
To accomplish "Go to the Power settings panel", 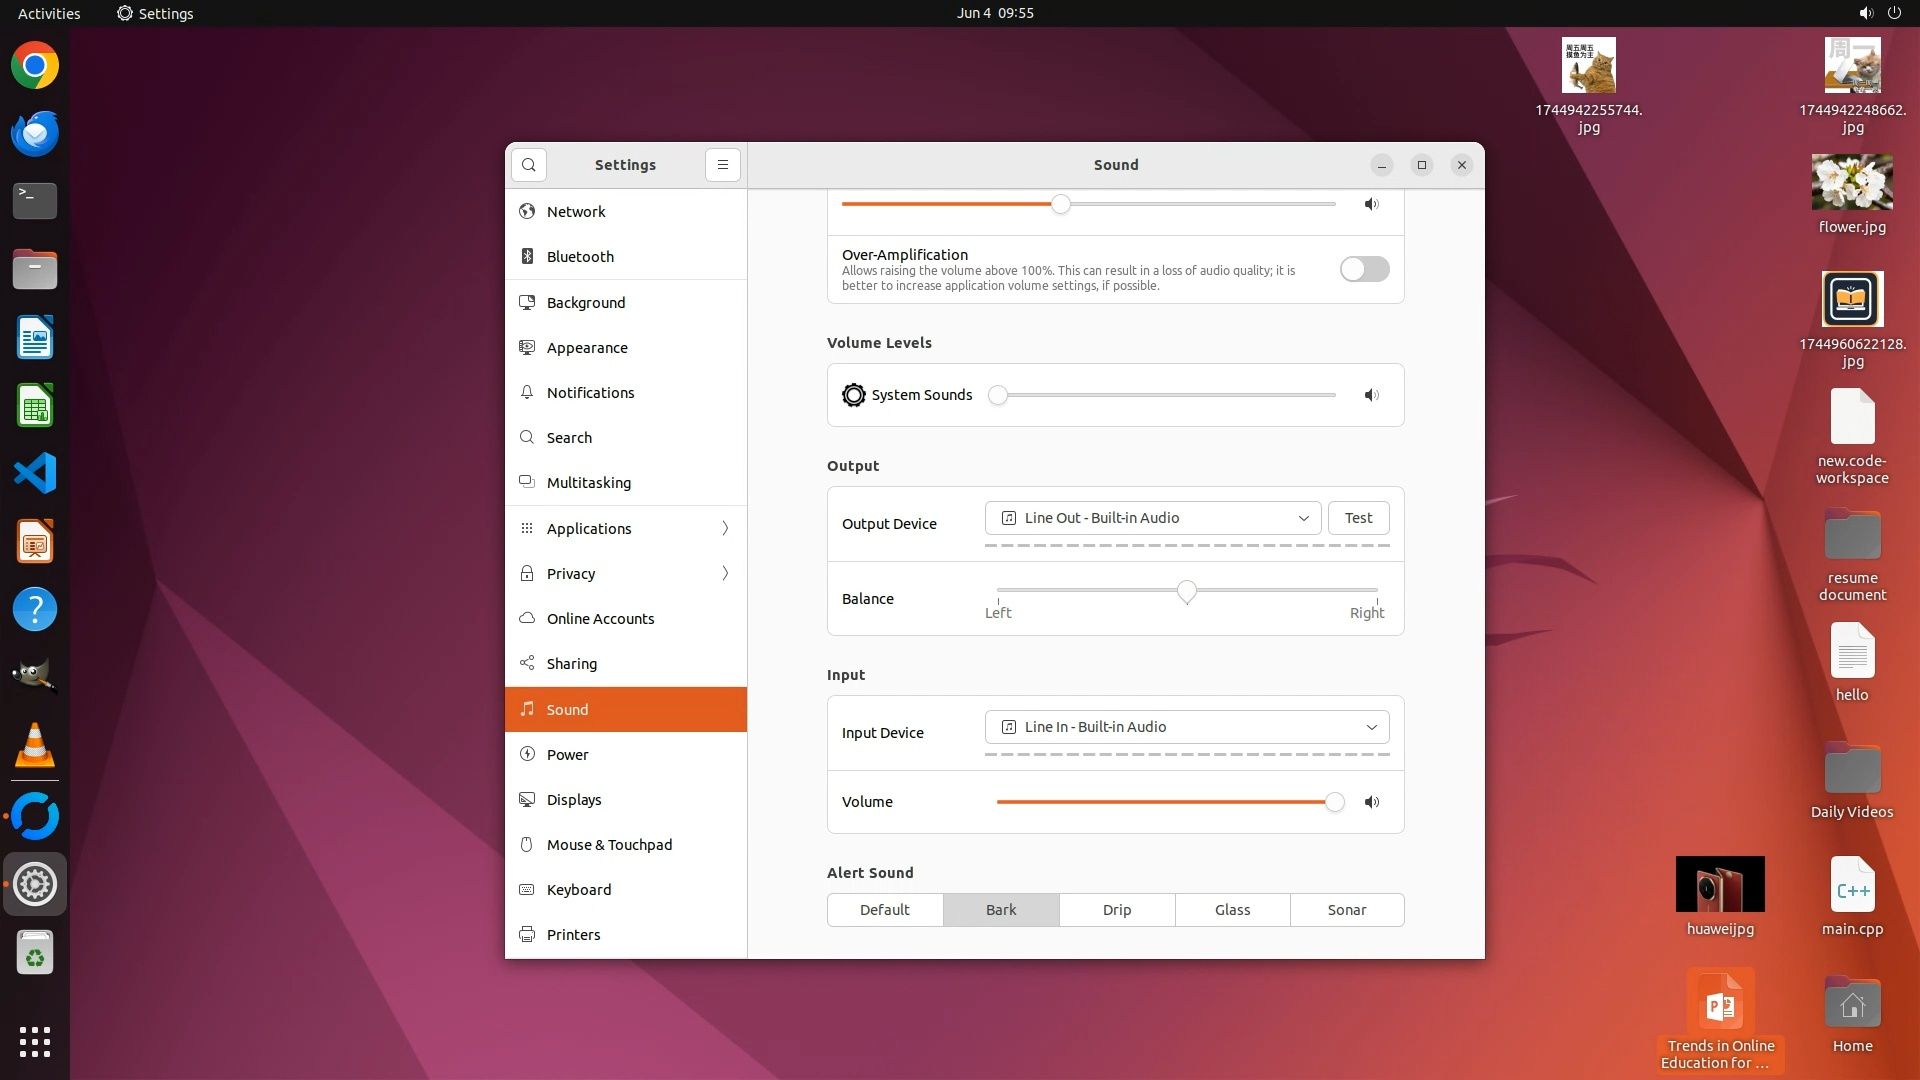I will click(568, 755).
